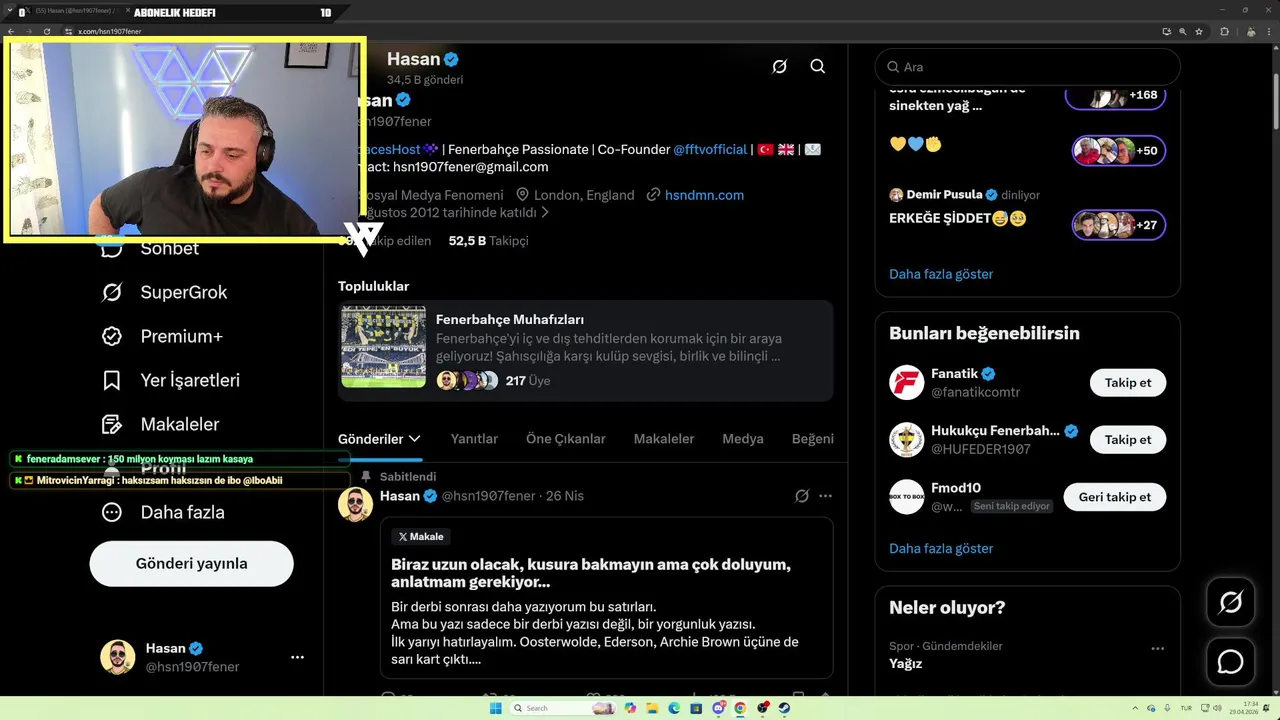1280x720 pixels.
Task: Open more options for Yağız trend
Action: [x=1158, y=648]
